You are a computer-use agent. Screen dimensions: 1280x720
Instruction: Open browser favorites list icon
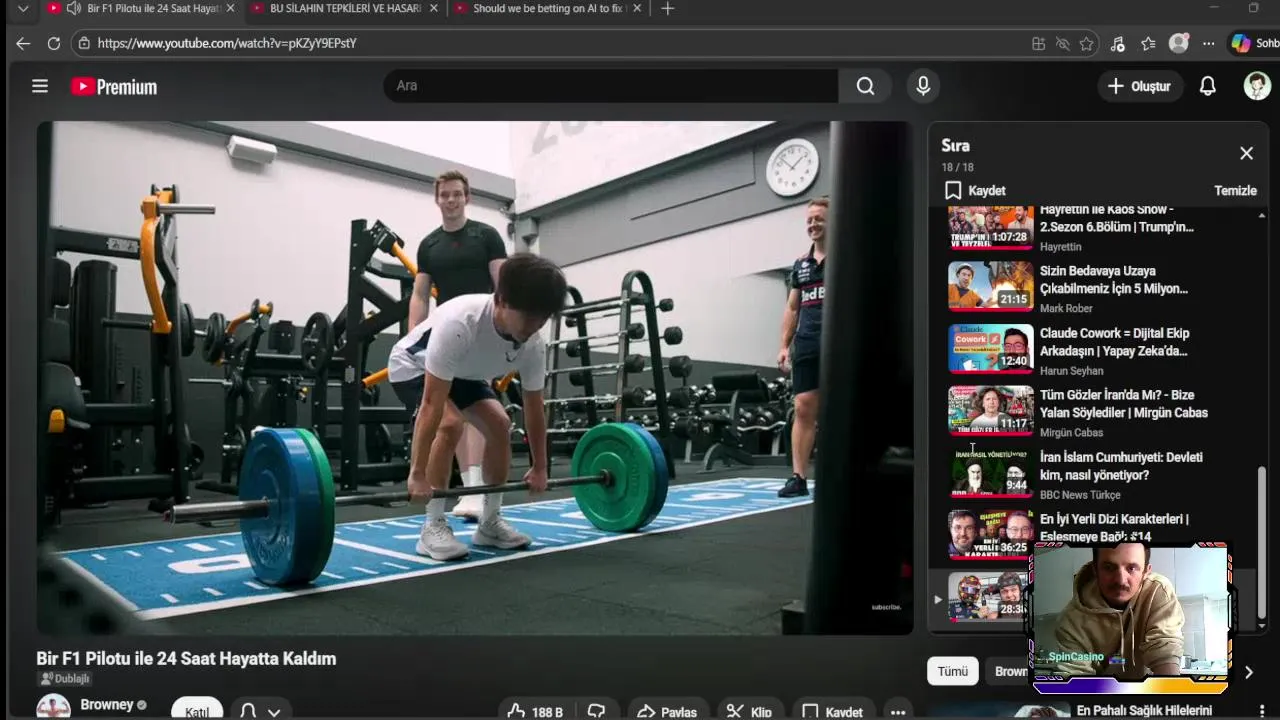tap(1148, 44)
